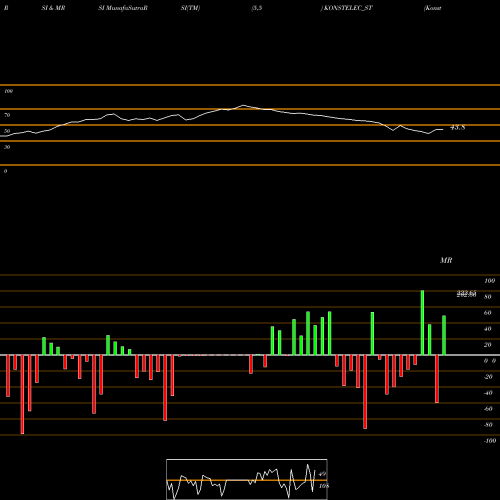The width and height of the screenshot is (500, 500).
Task: Click the last red bar on MR chart
Action: (437, 379)
